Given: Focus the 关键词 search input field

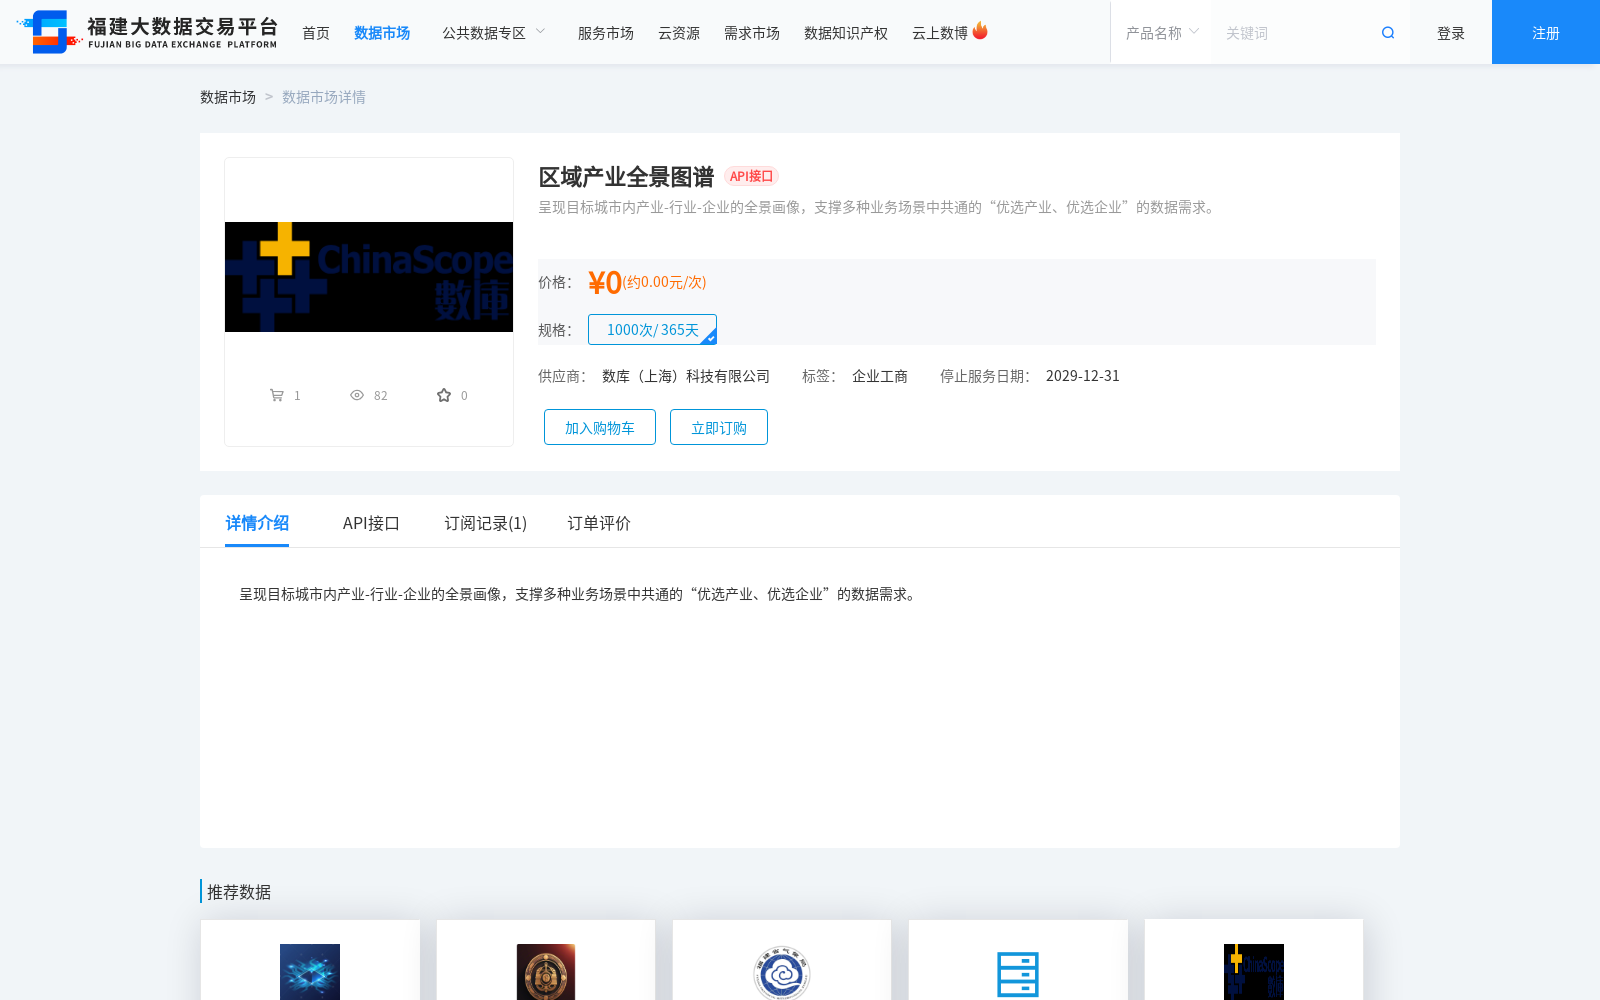Looking at the screenshot, I should click(x=1295, y=33).
